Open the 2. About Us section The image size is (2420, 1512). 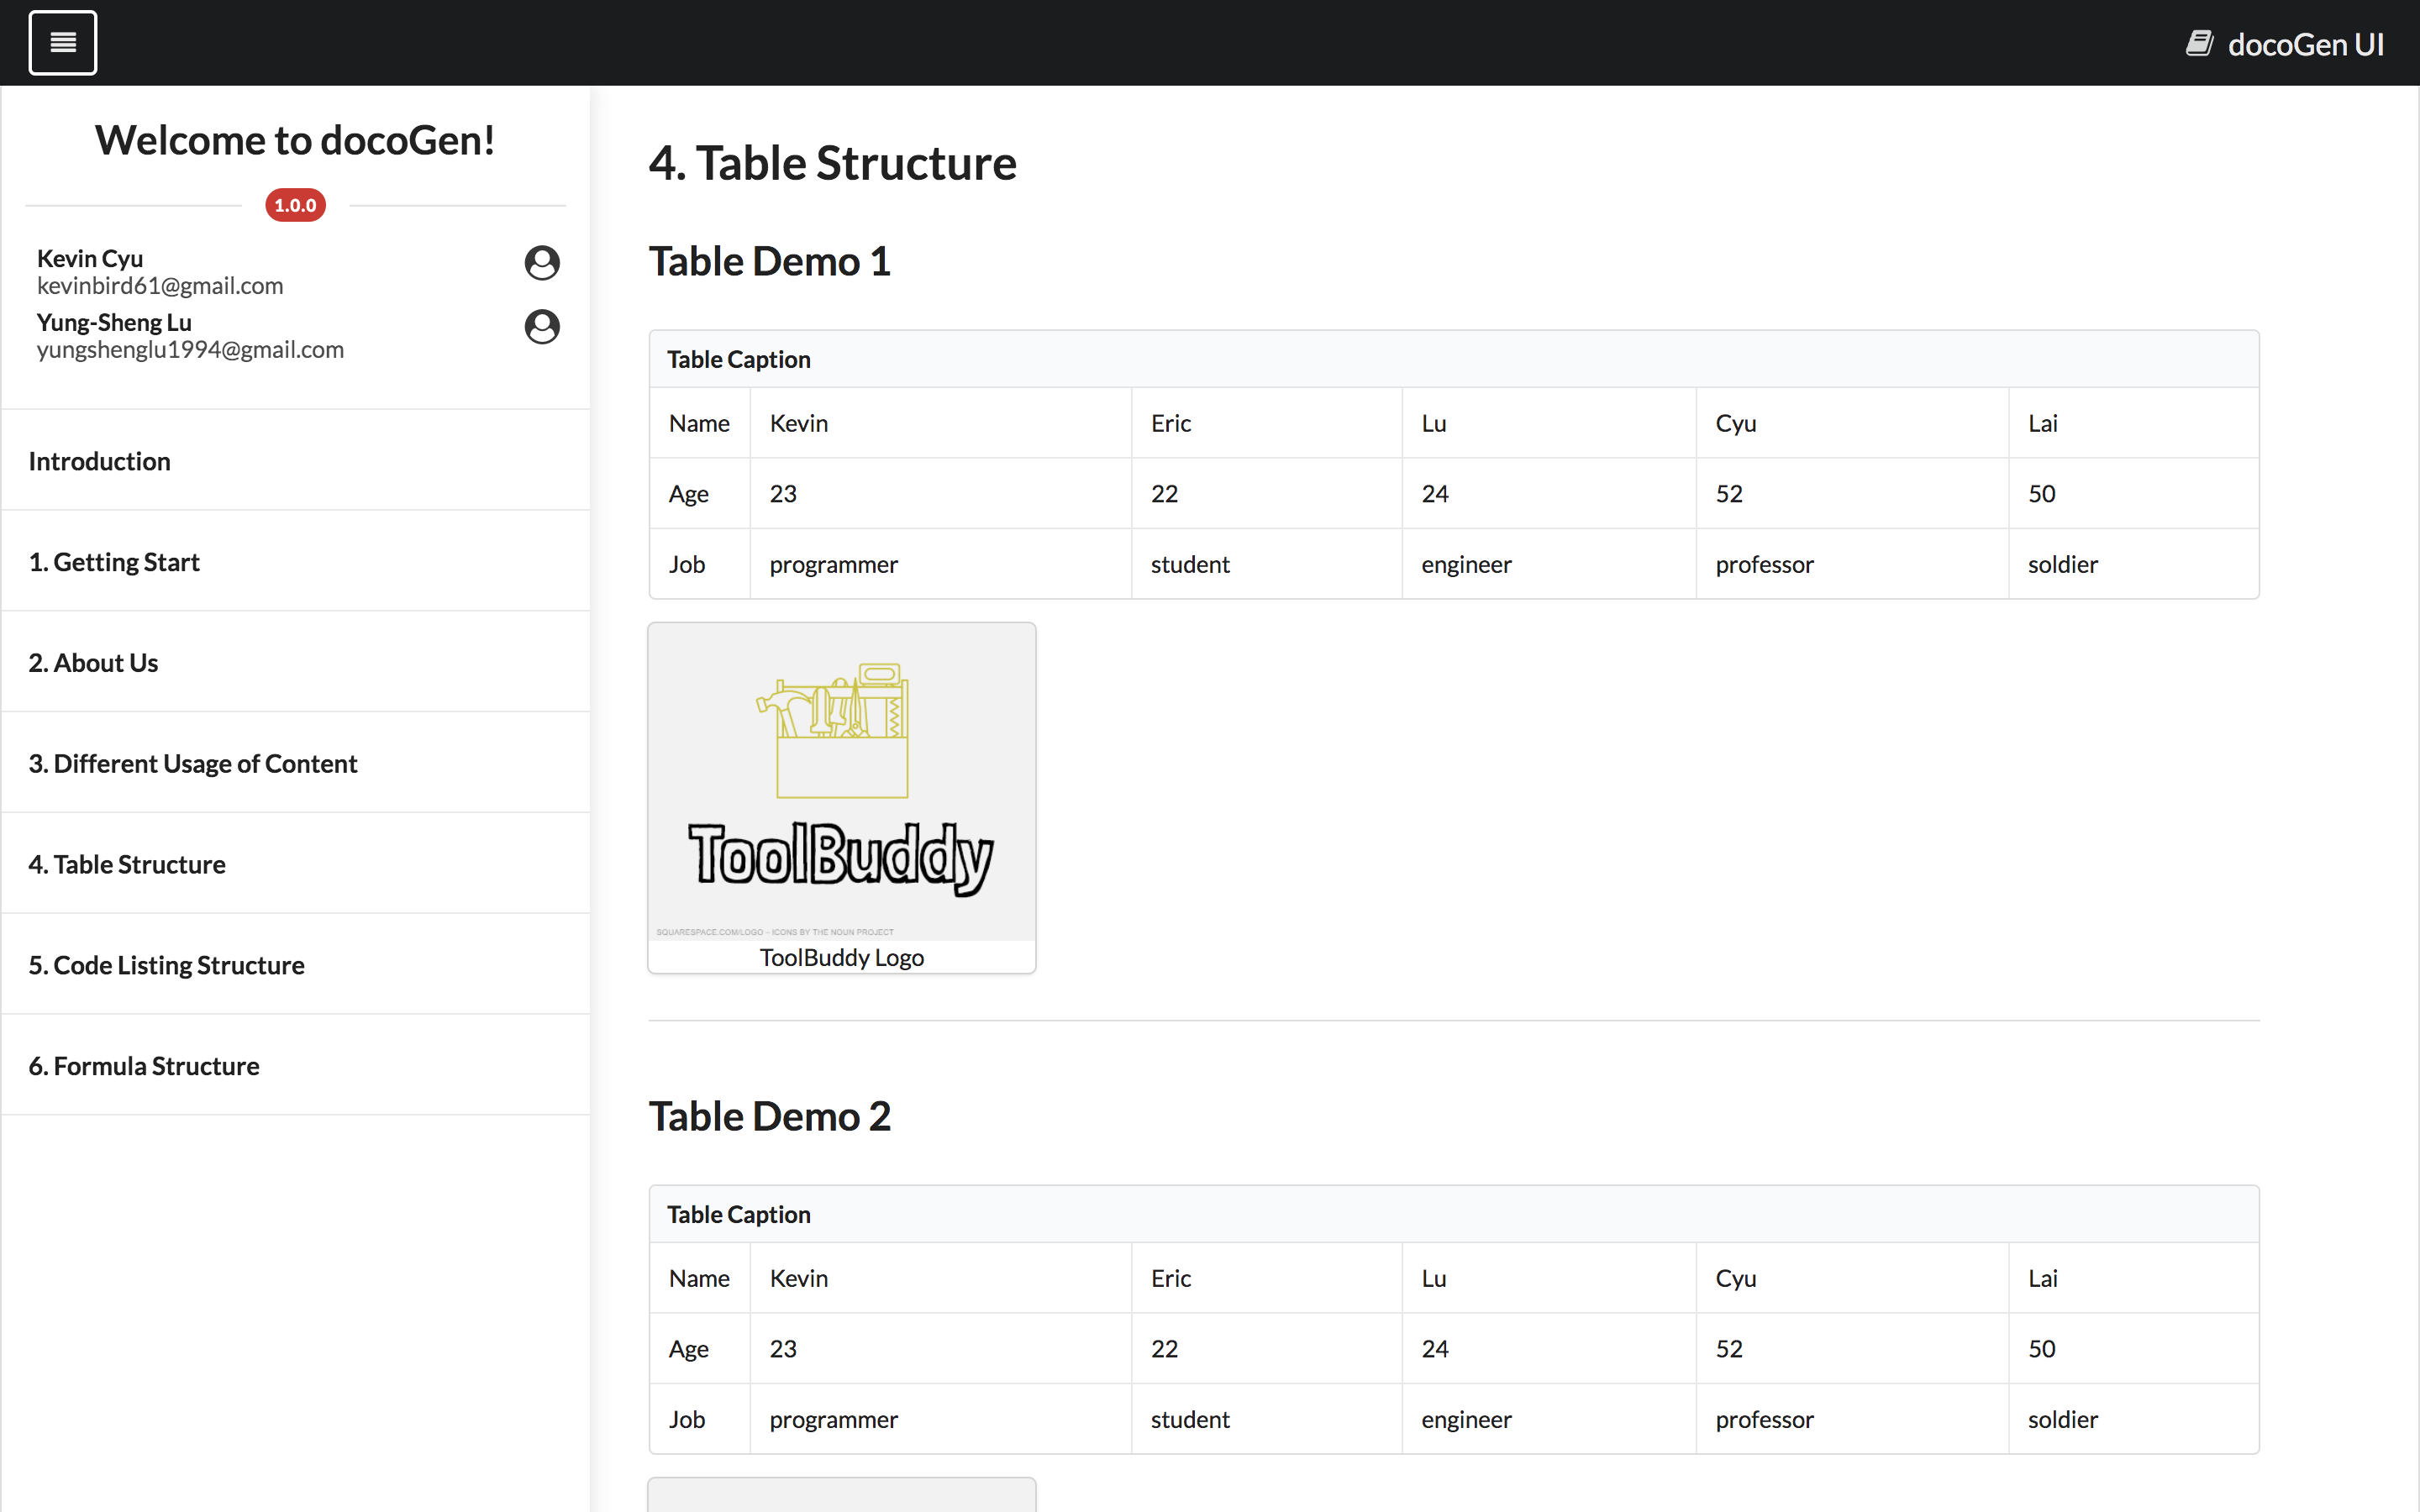coord(93,663)
